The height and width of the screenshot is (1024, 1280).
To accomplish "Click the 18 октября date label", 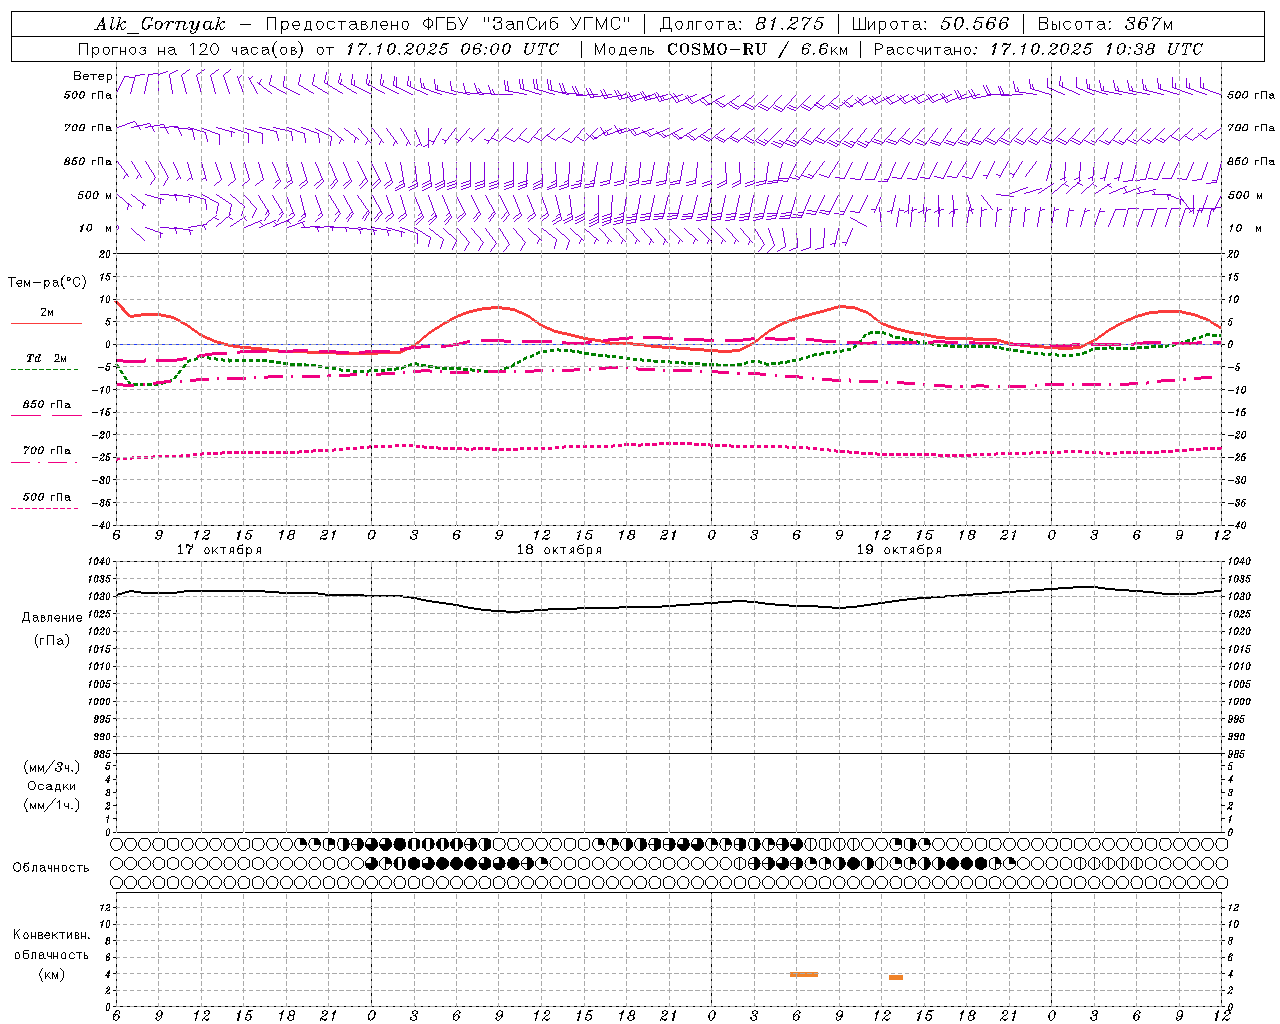I will click(x=559, y=550).
